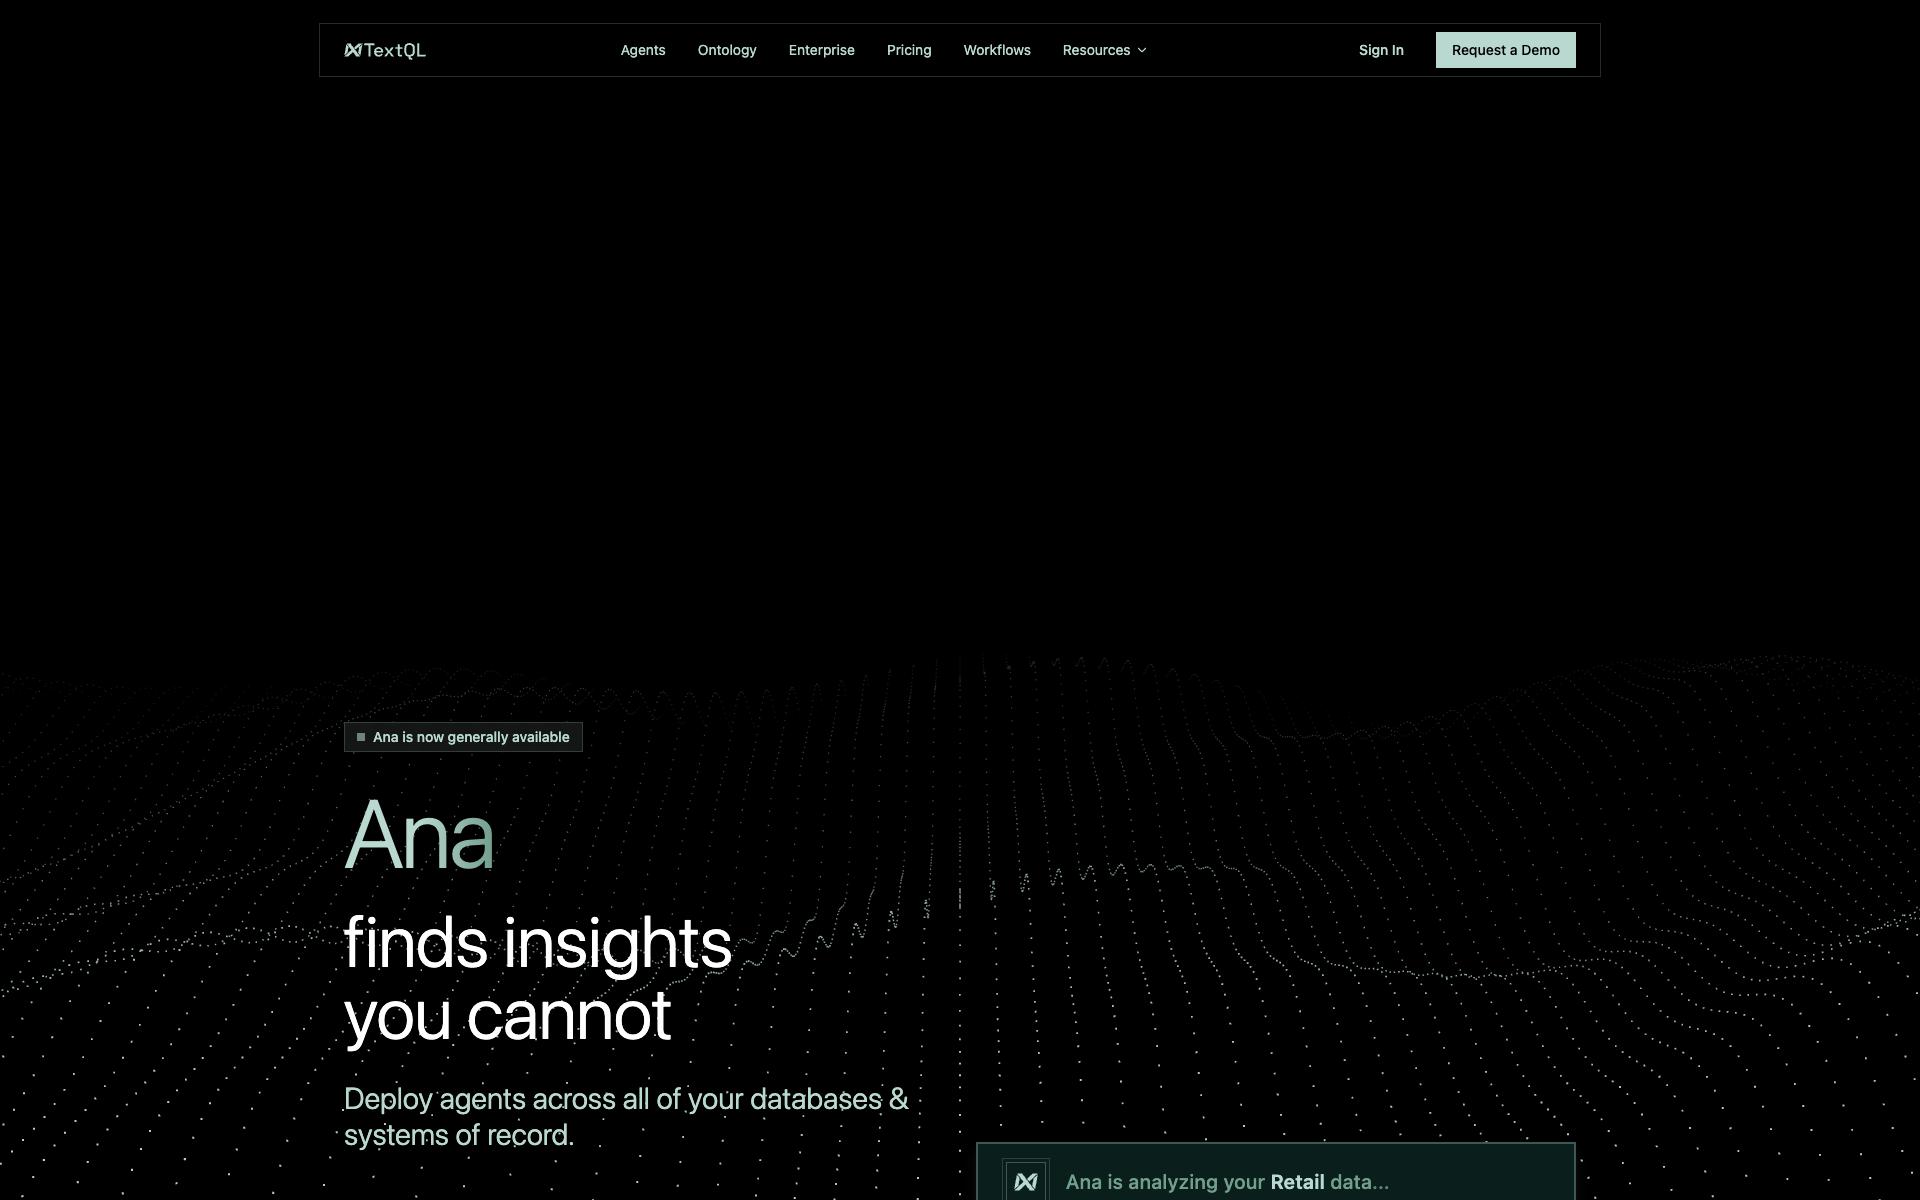Screen dimensions: 1920x1200
Task: Click the Sign In link
Action: pos(1381,50)
